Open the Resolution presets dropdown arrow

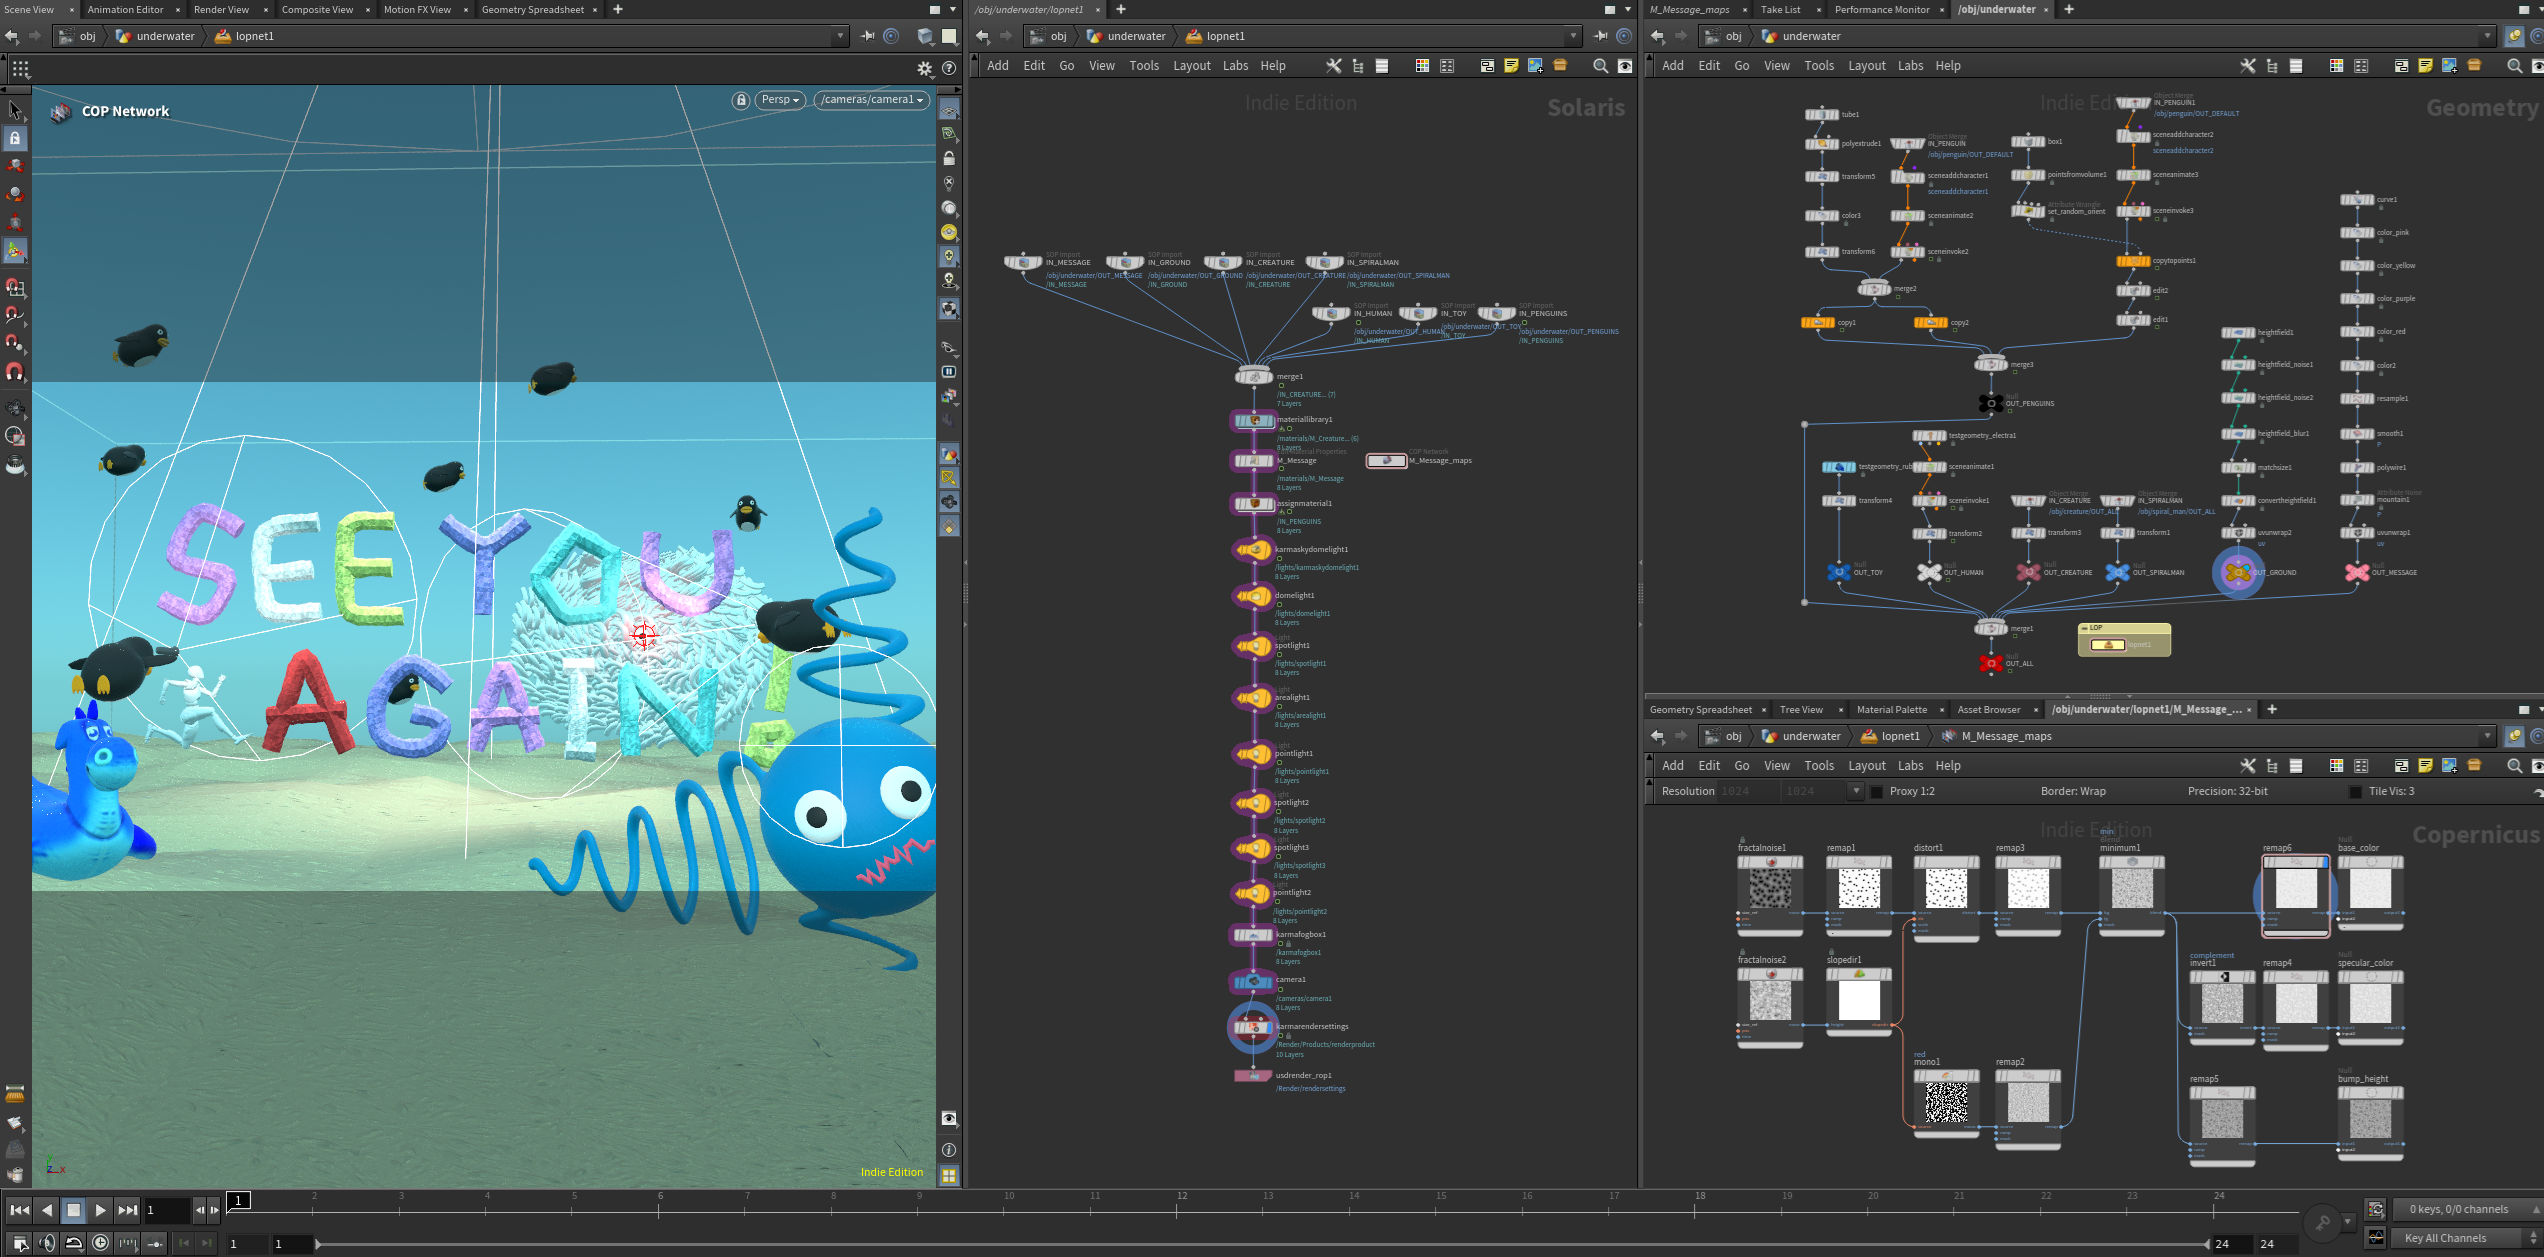coord(1856,792)
